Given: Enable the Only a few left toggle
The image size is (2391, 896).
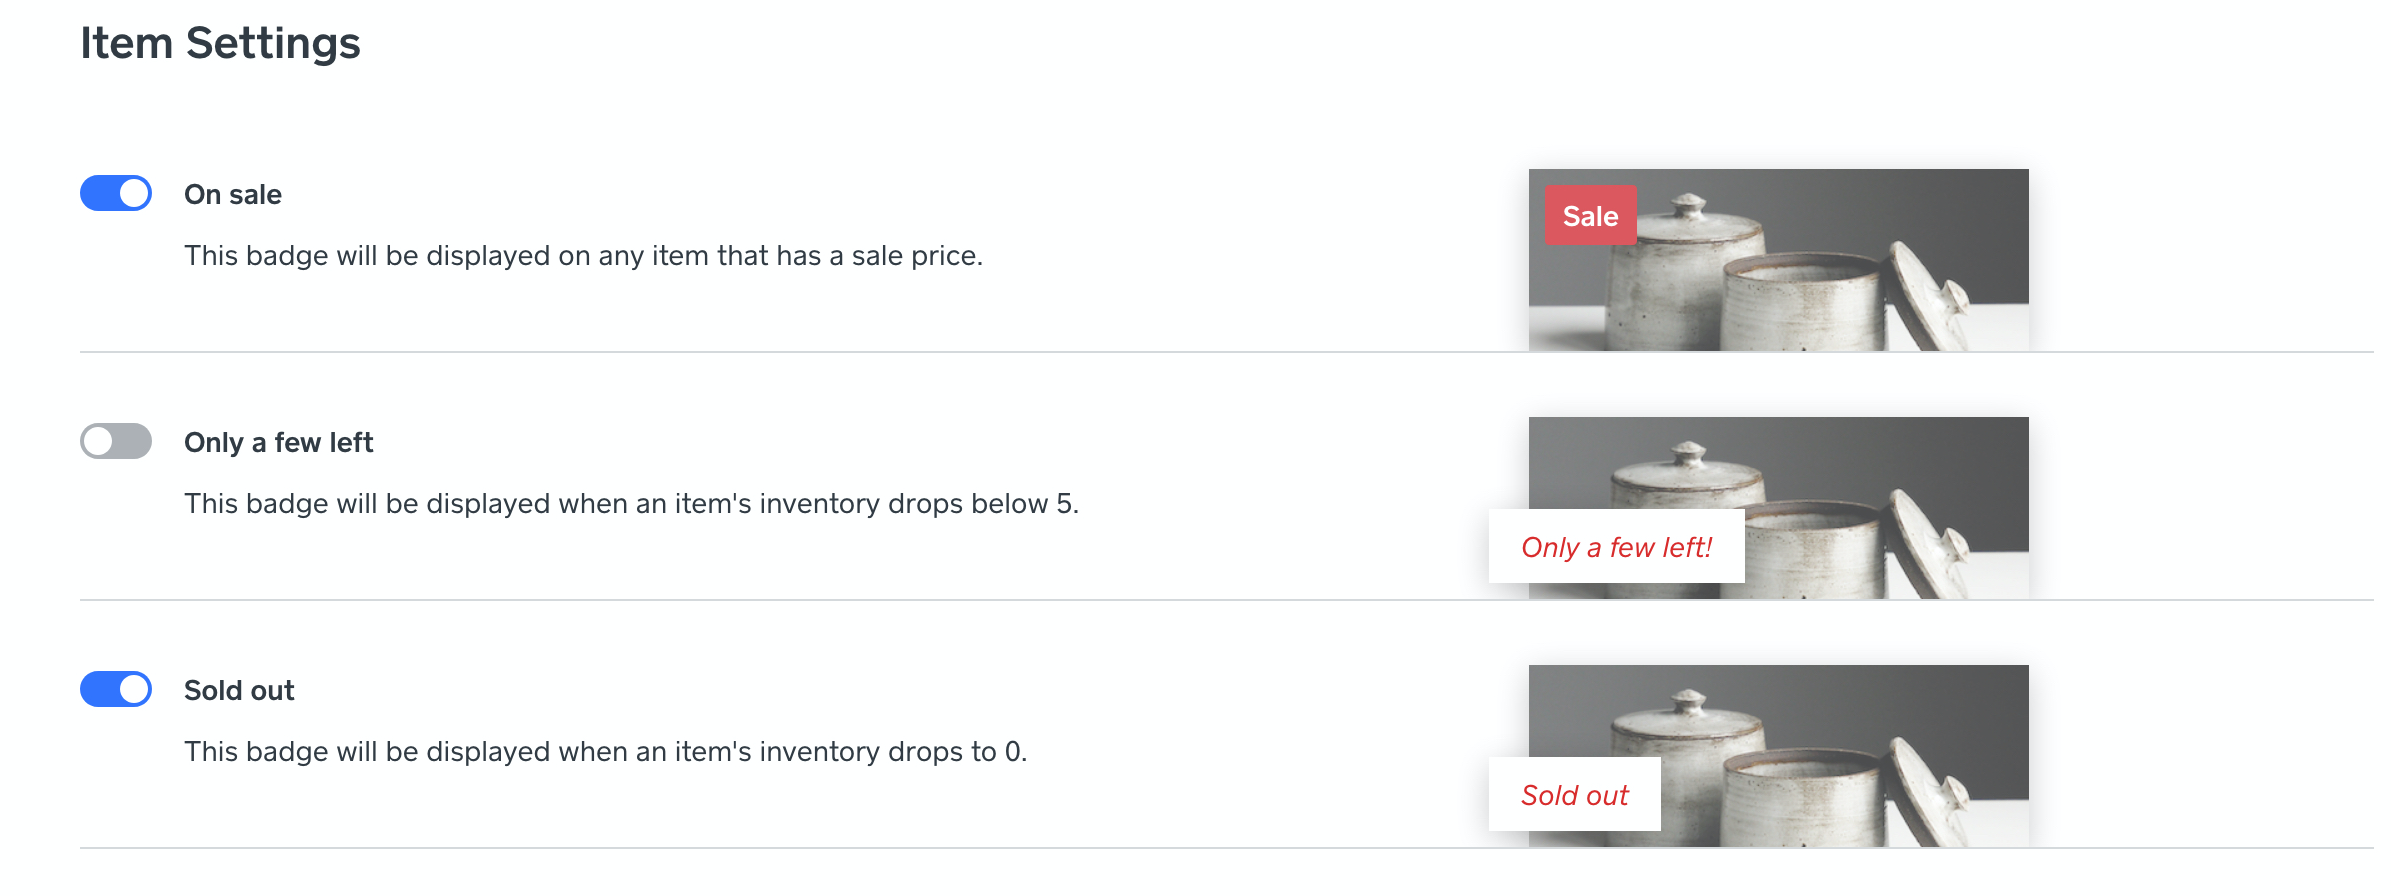Looking at the screenshot, I should click(116, 441).
